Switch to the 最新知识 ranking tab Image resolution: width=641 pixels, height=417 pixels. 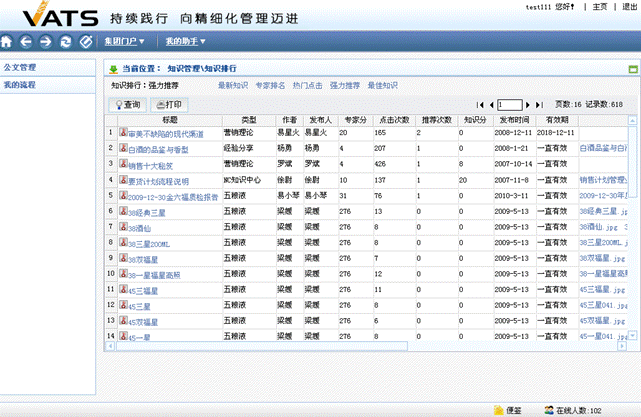click(233, 86)
